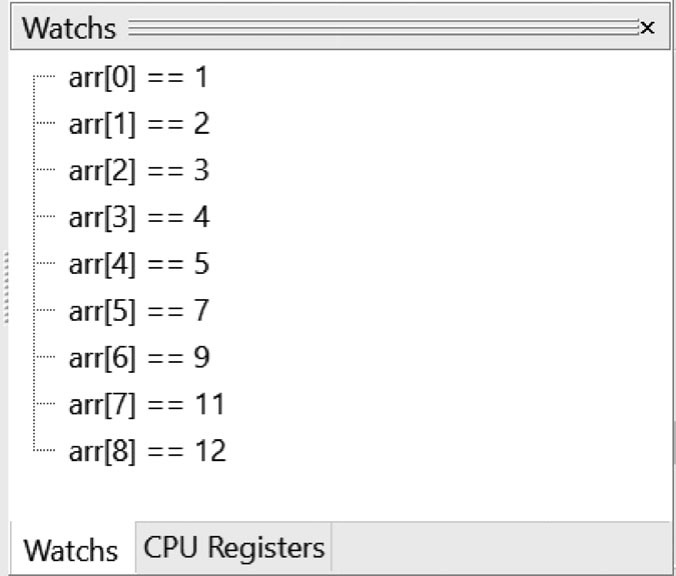Screen dimensions: 676x576
Task: Click the value 7 of arr[5]
Action: pyautogui.click(x=201, y=311)
